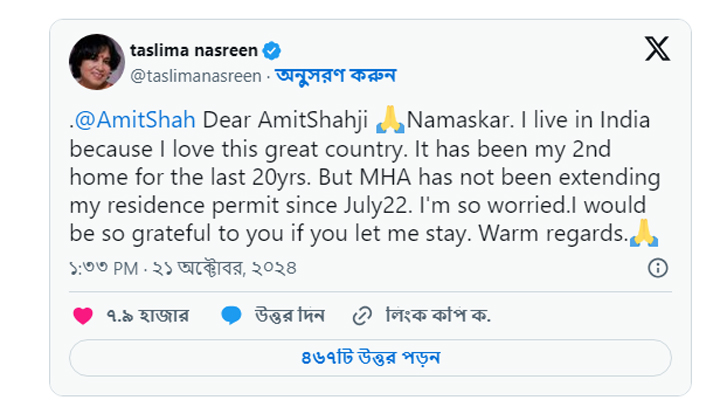Open the @taslimanasreen handle link
720x407 pixels.
tap(196, 76)
